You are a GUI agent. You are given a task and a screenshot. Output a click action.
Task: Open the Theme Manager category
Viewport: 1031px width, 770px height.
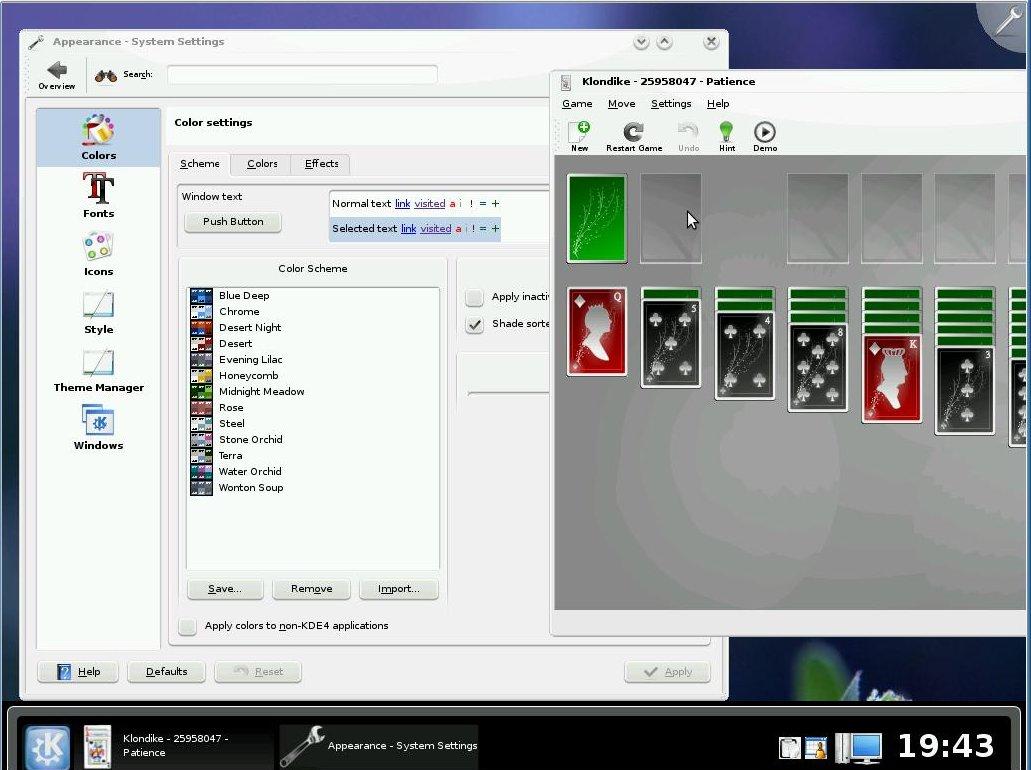[99, 369]
